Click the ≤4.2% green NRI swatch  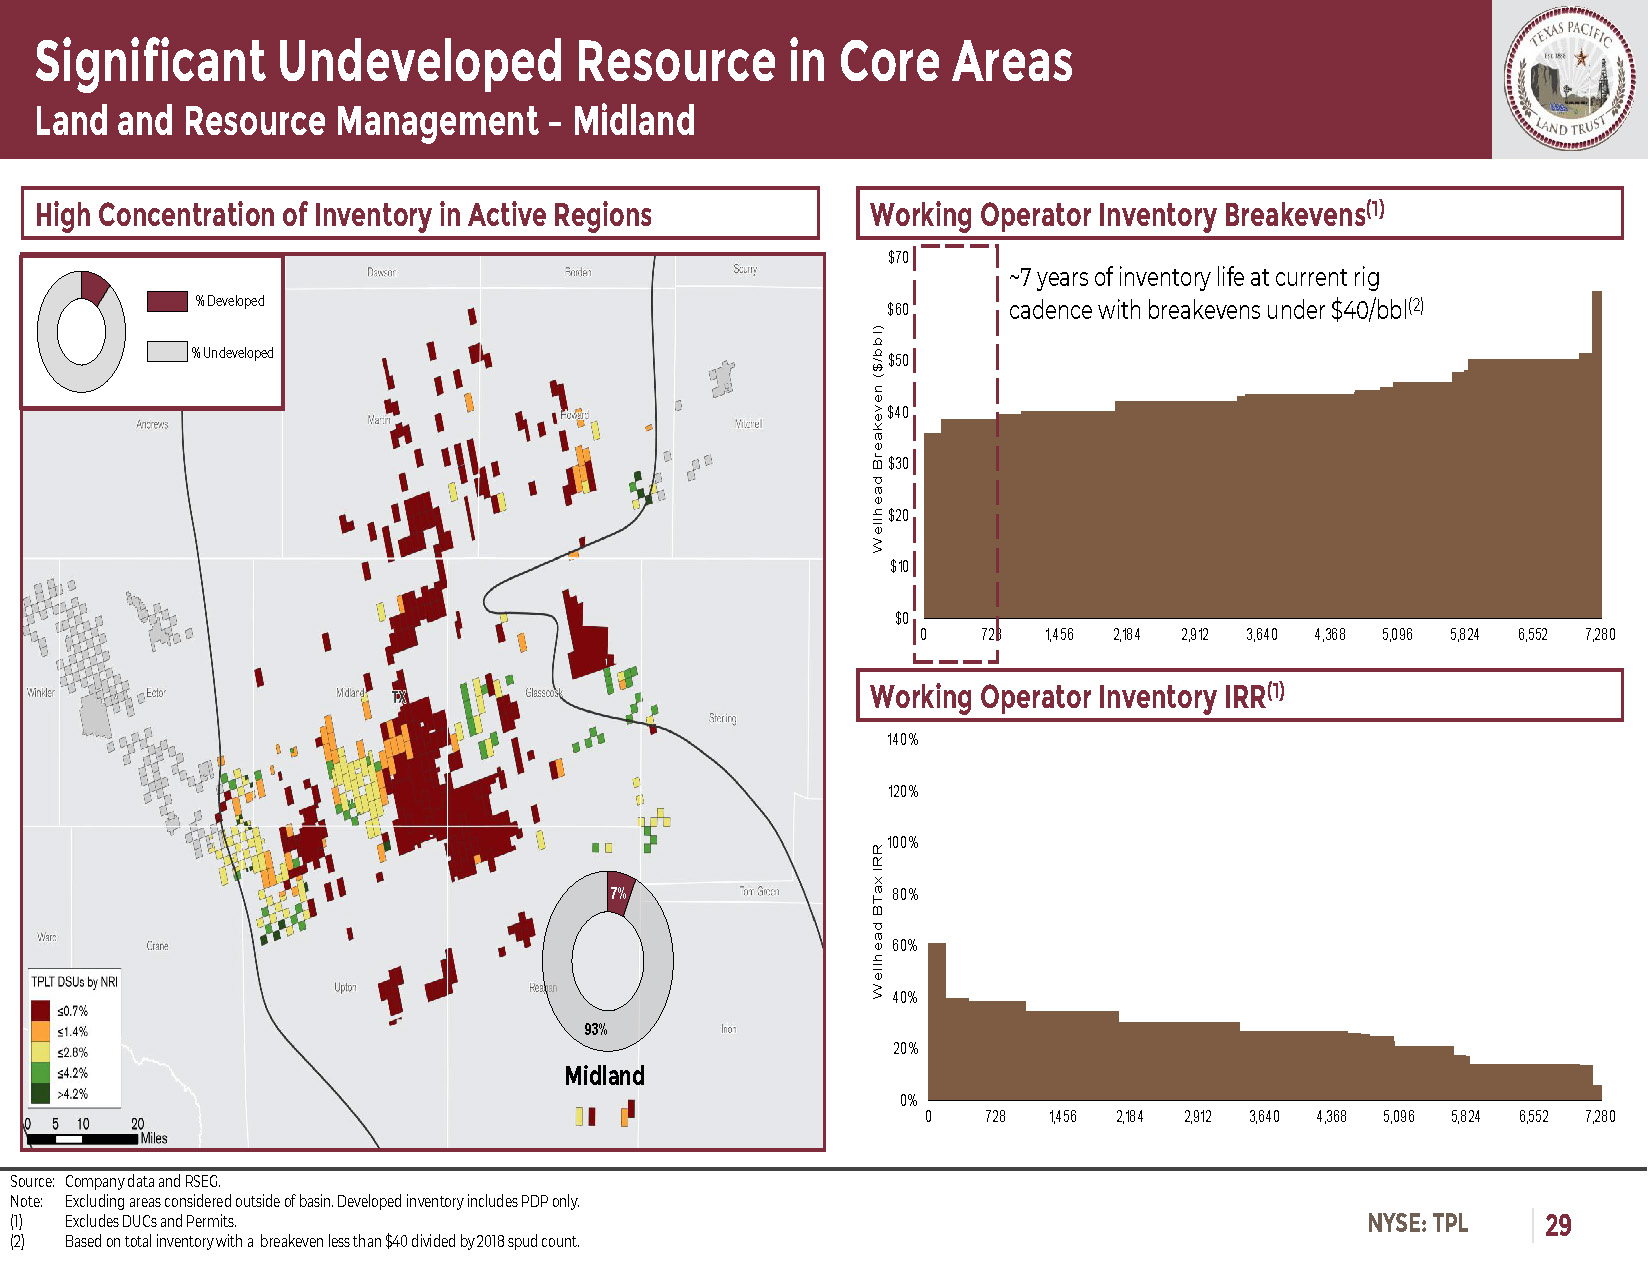point(41,1073)
